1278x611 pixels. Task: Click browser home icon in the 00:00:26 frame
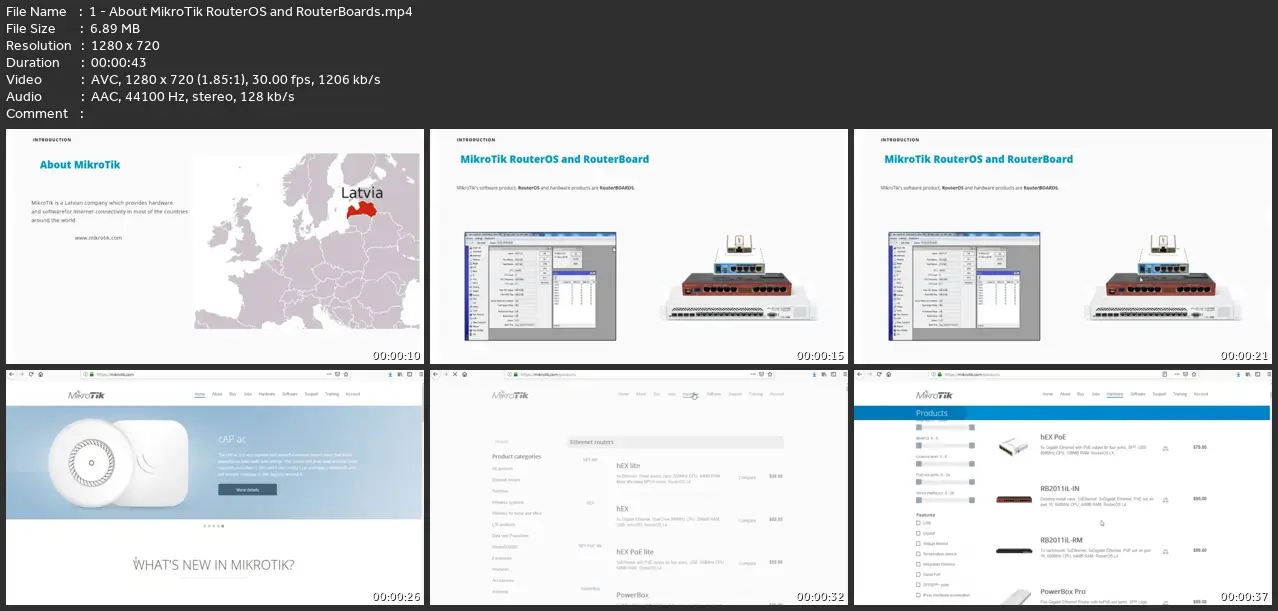point(39,374)
